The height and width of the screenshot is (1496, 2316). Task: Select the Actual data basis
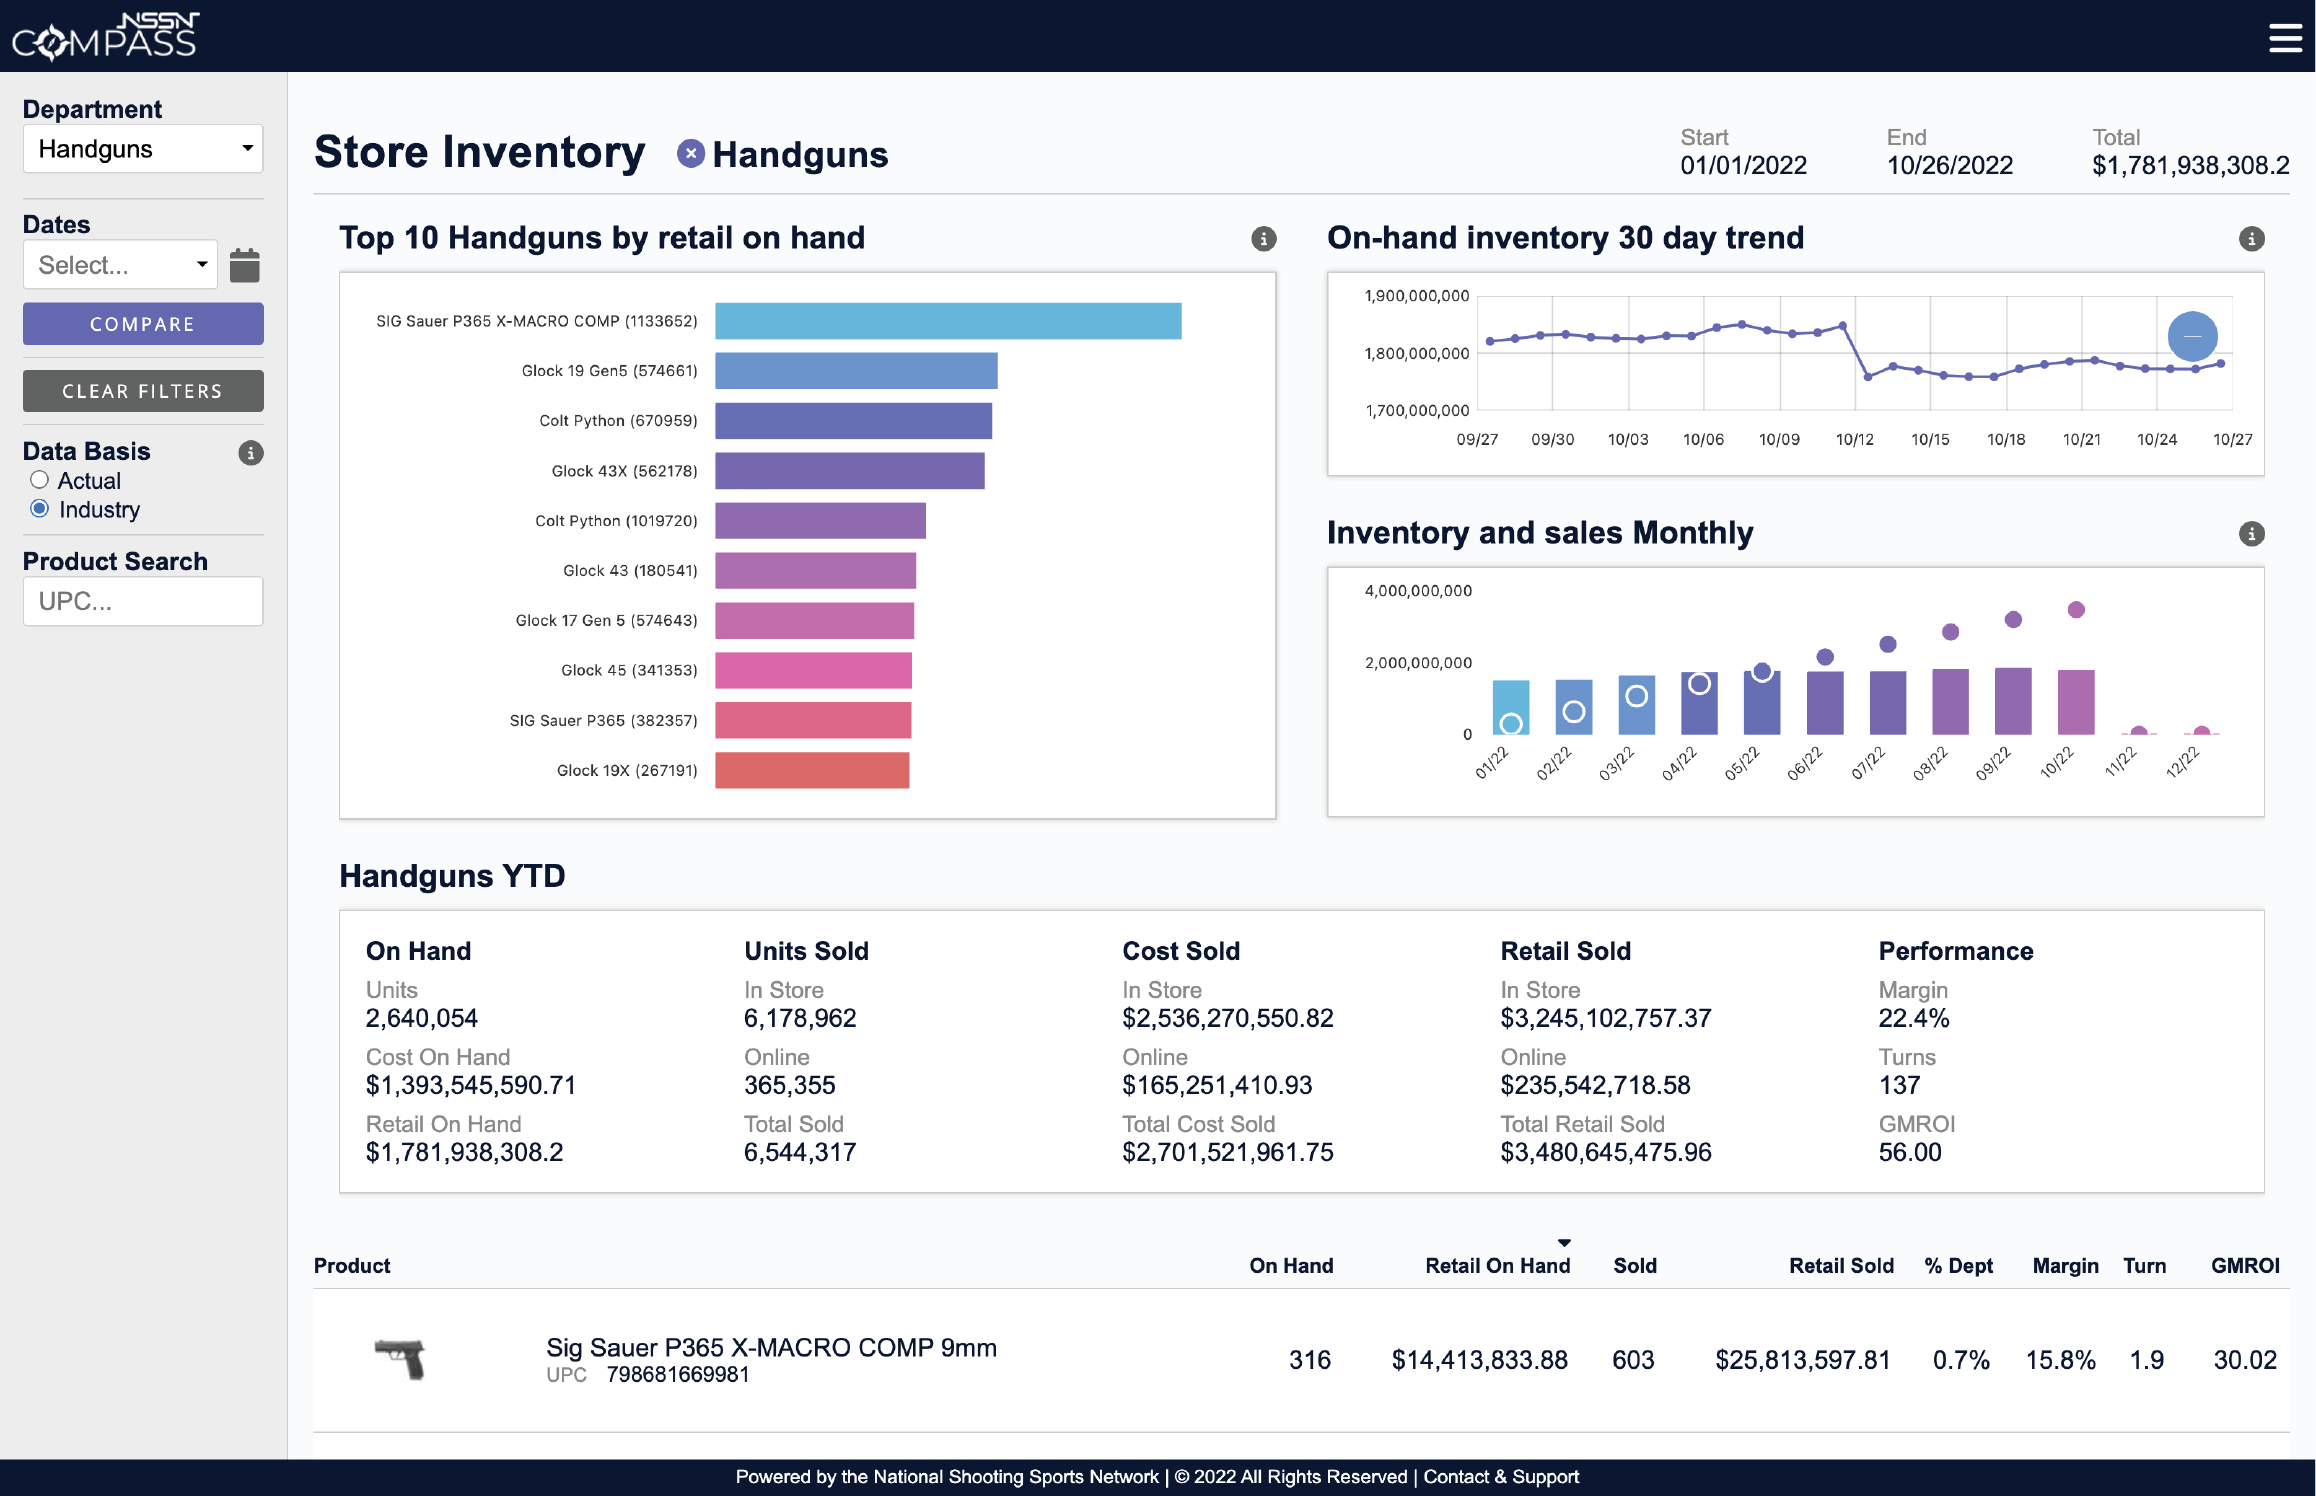pos(39,480)
